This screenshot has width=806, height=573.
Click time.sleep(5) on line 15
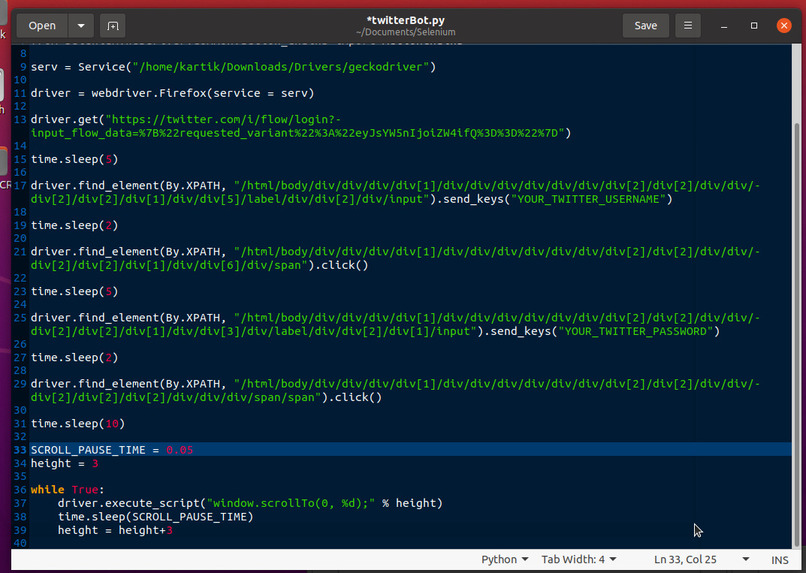click(75, 159)
